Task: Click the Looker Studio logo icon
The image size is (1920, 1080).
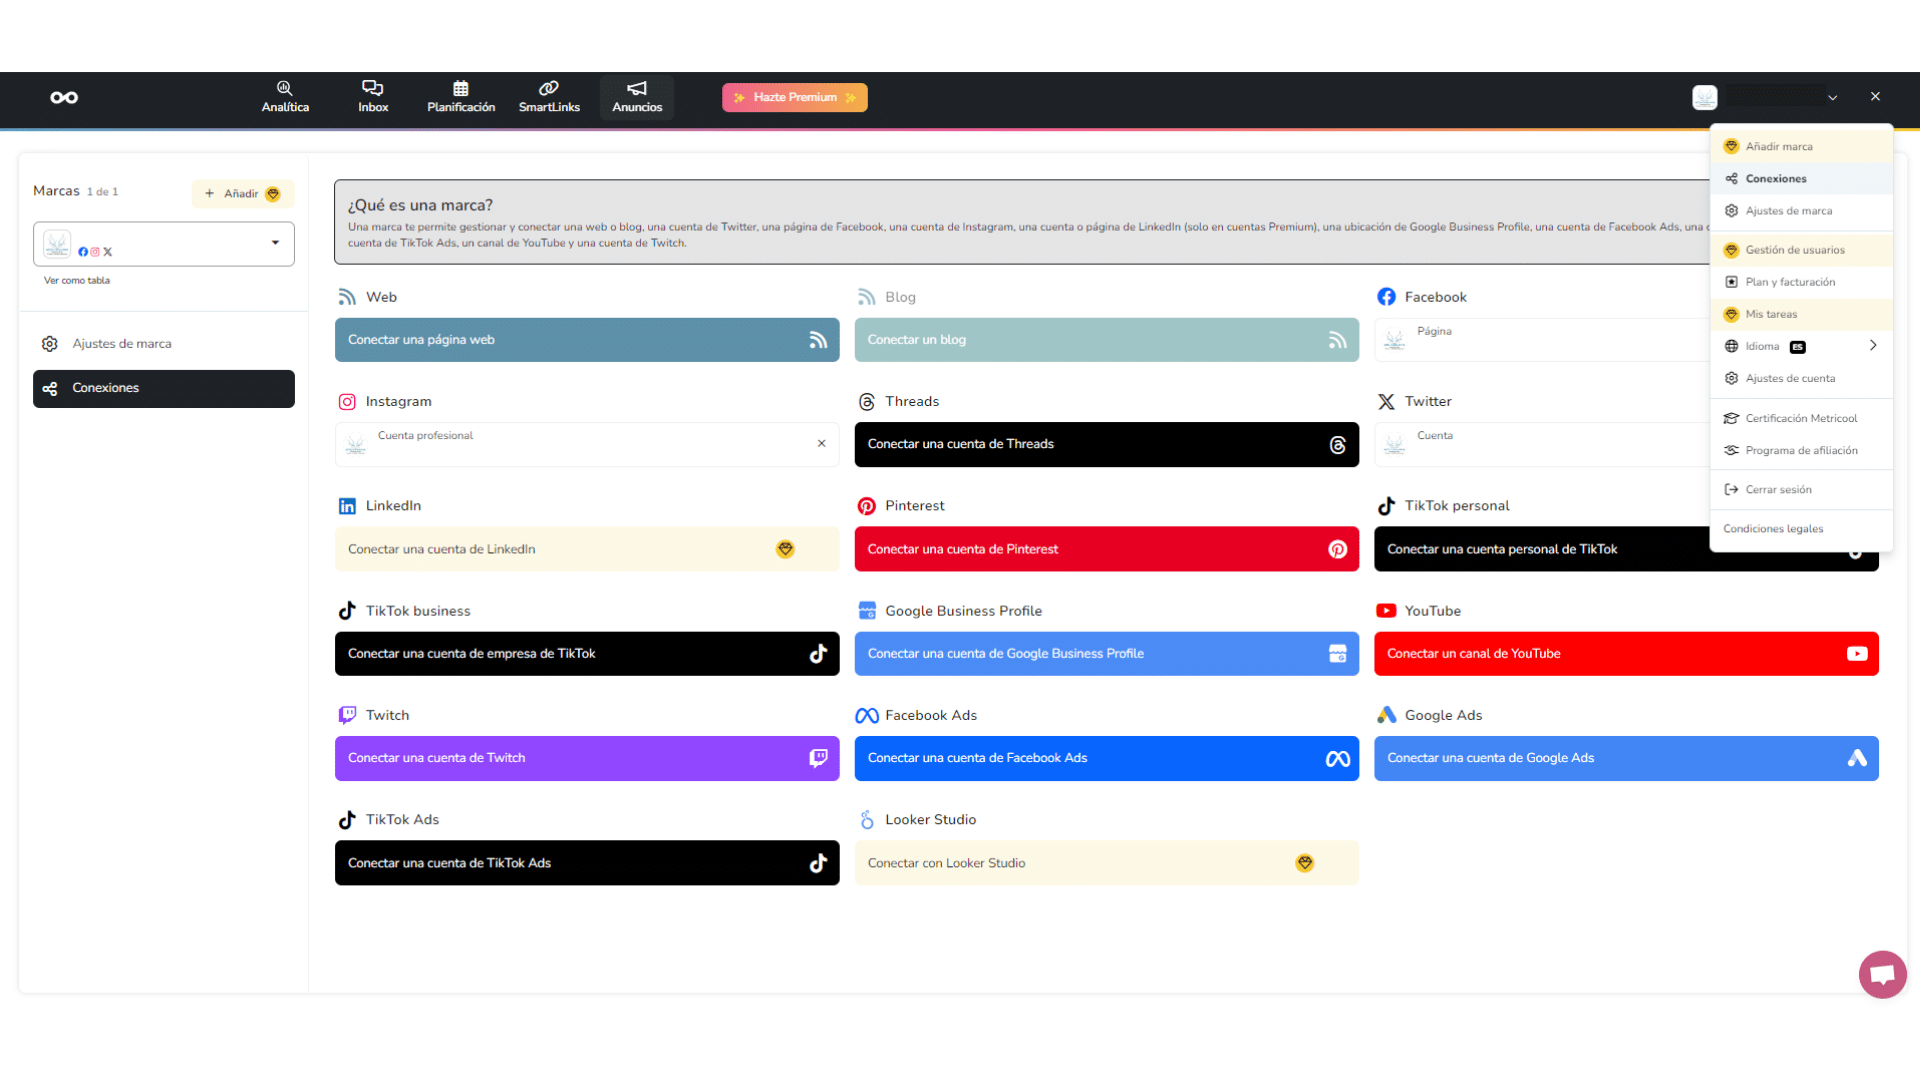Action: tap(867, 820)
